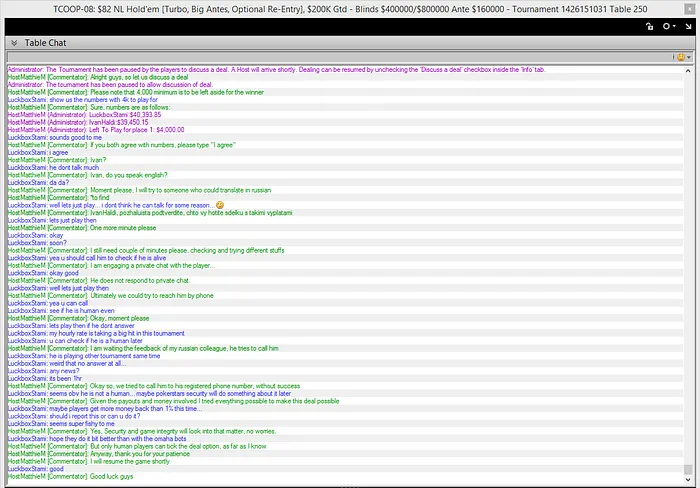This screenshot has height=488, width=700.
Task: Click the diagonal arrow icon at top right
Action: pos(687,25)
